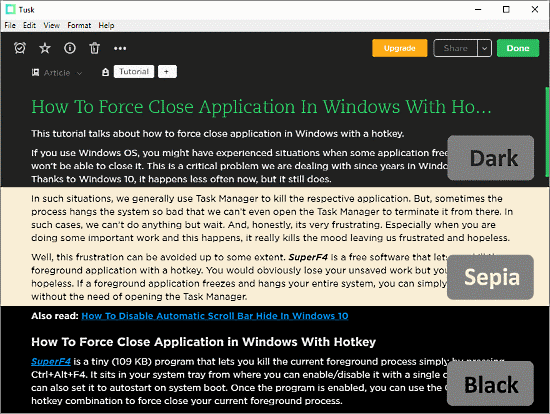Add note to shortcuts with star icon

(x=45, y=48)
